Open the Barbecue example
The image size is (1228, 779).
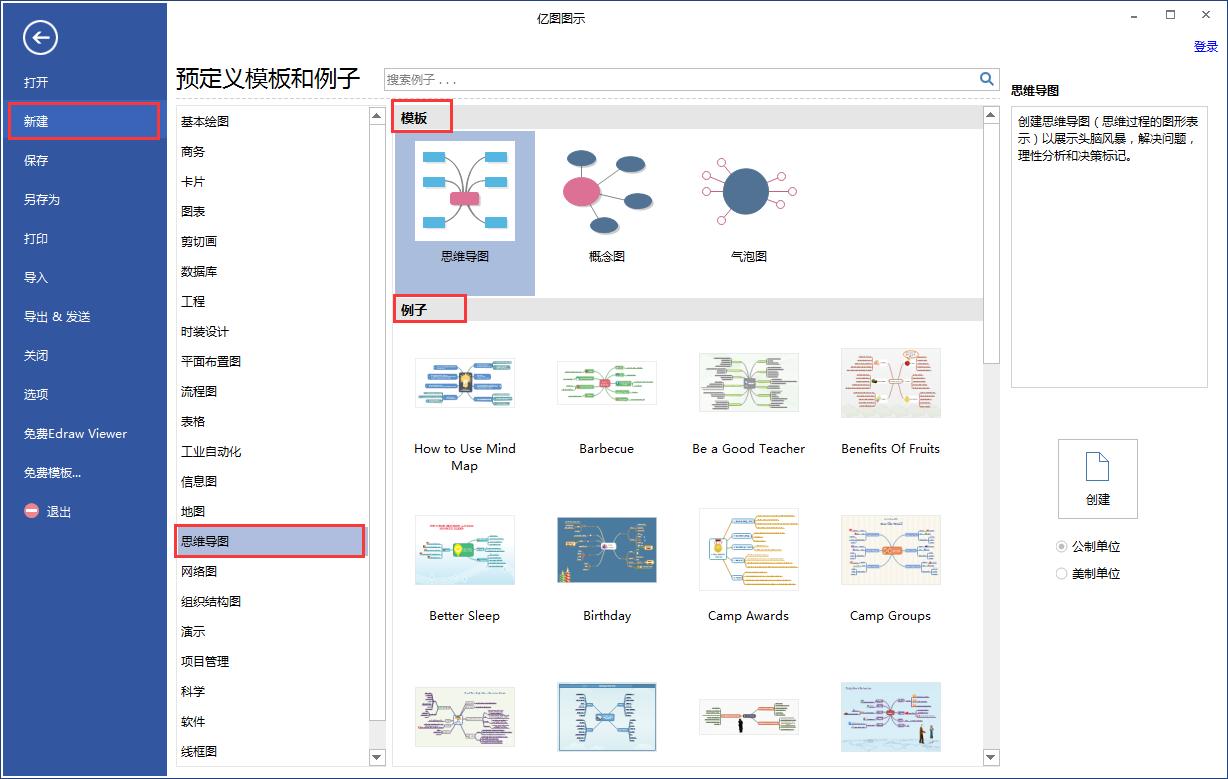click(606, 383)
